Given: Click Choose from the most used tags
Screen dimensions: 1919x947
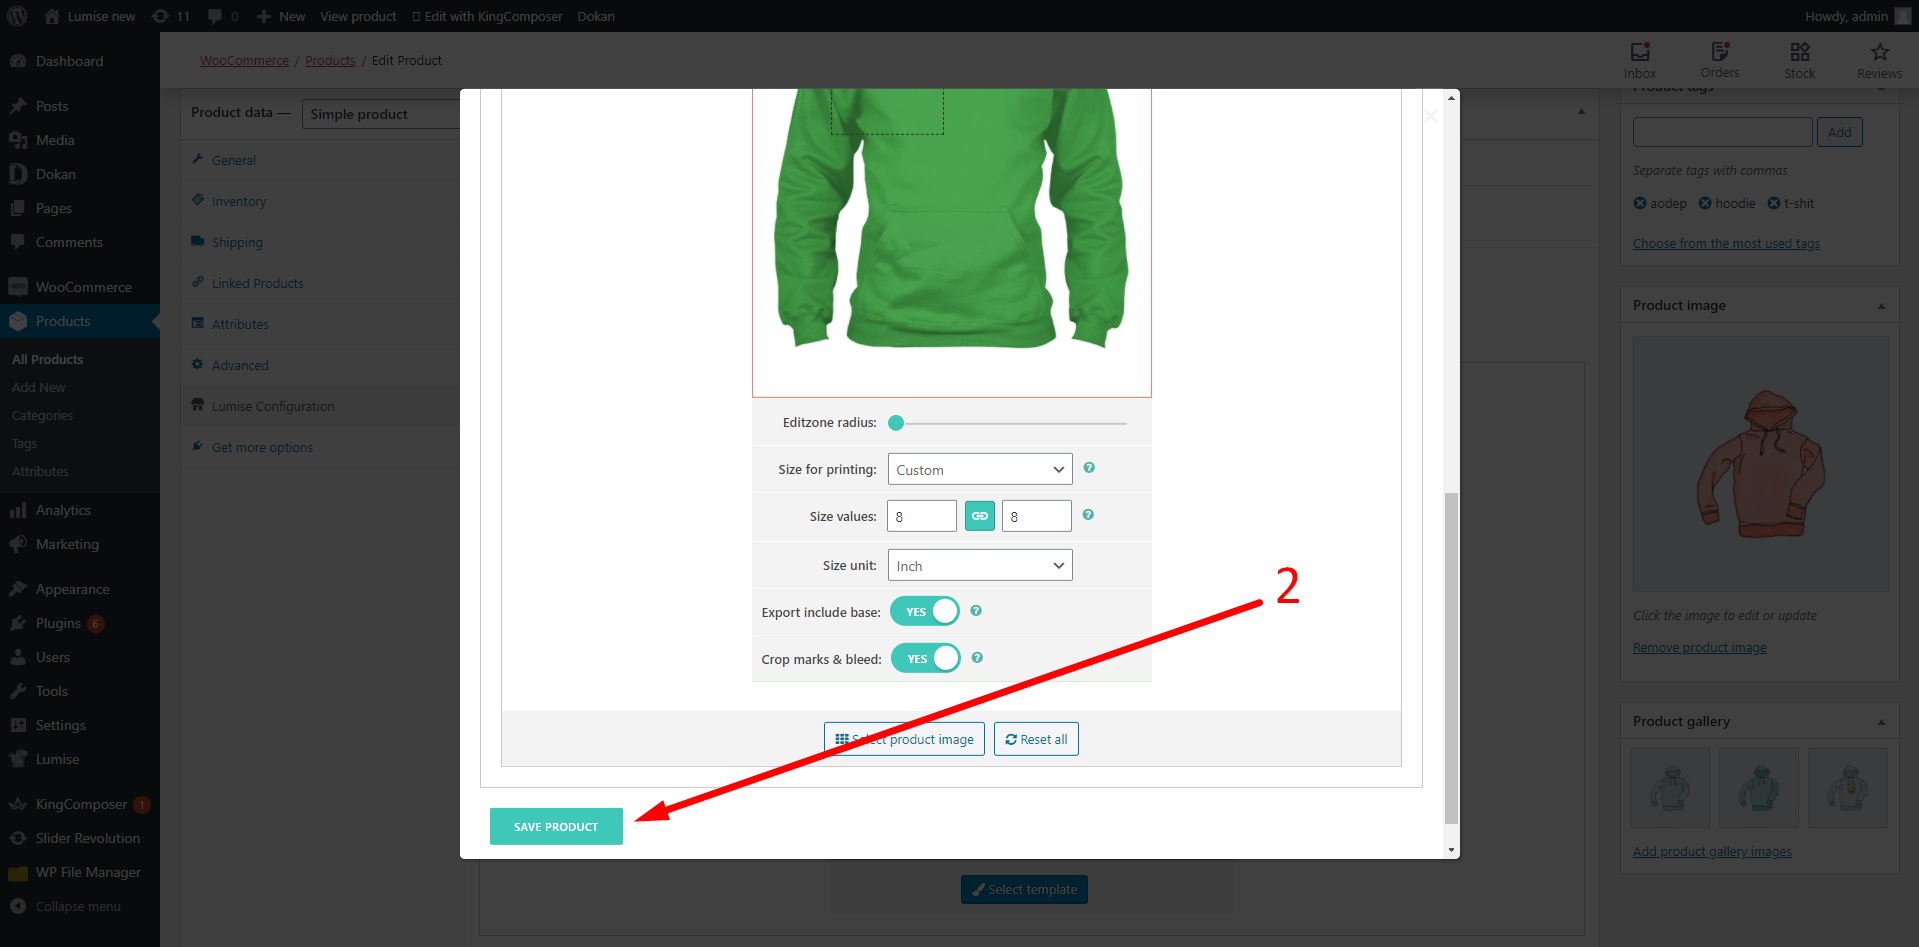Looking at the screenshot, I should click(x=1726, y=243).
